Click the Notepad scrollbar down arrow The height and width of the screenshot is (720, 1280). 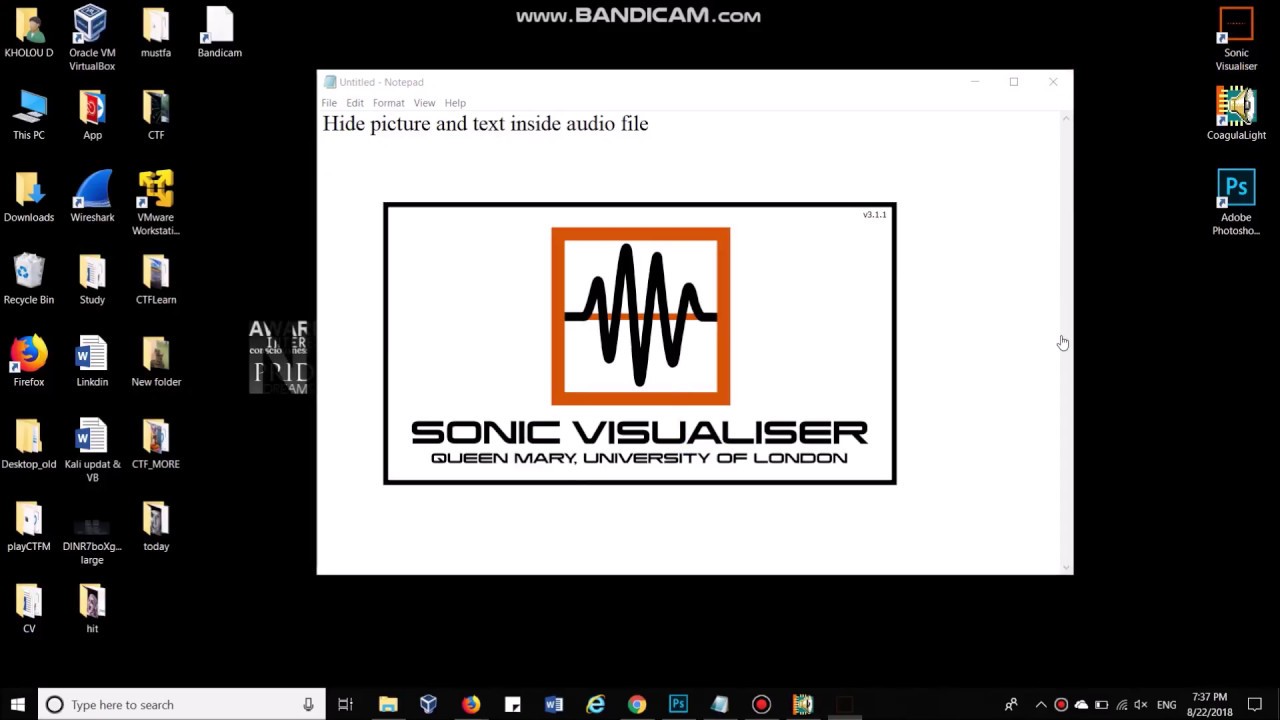pos(1066,567)
